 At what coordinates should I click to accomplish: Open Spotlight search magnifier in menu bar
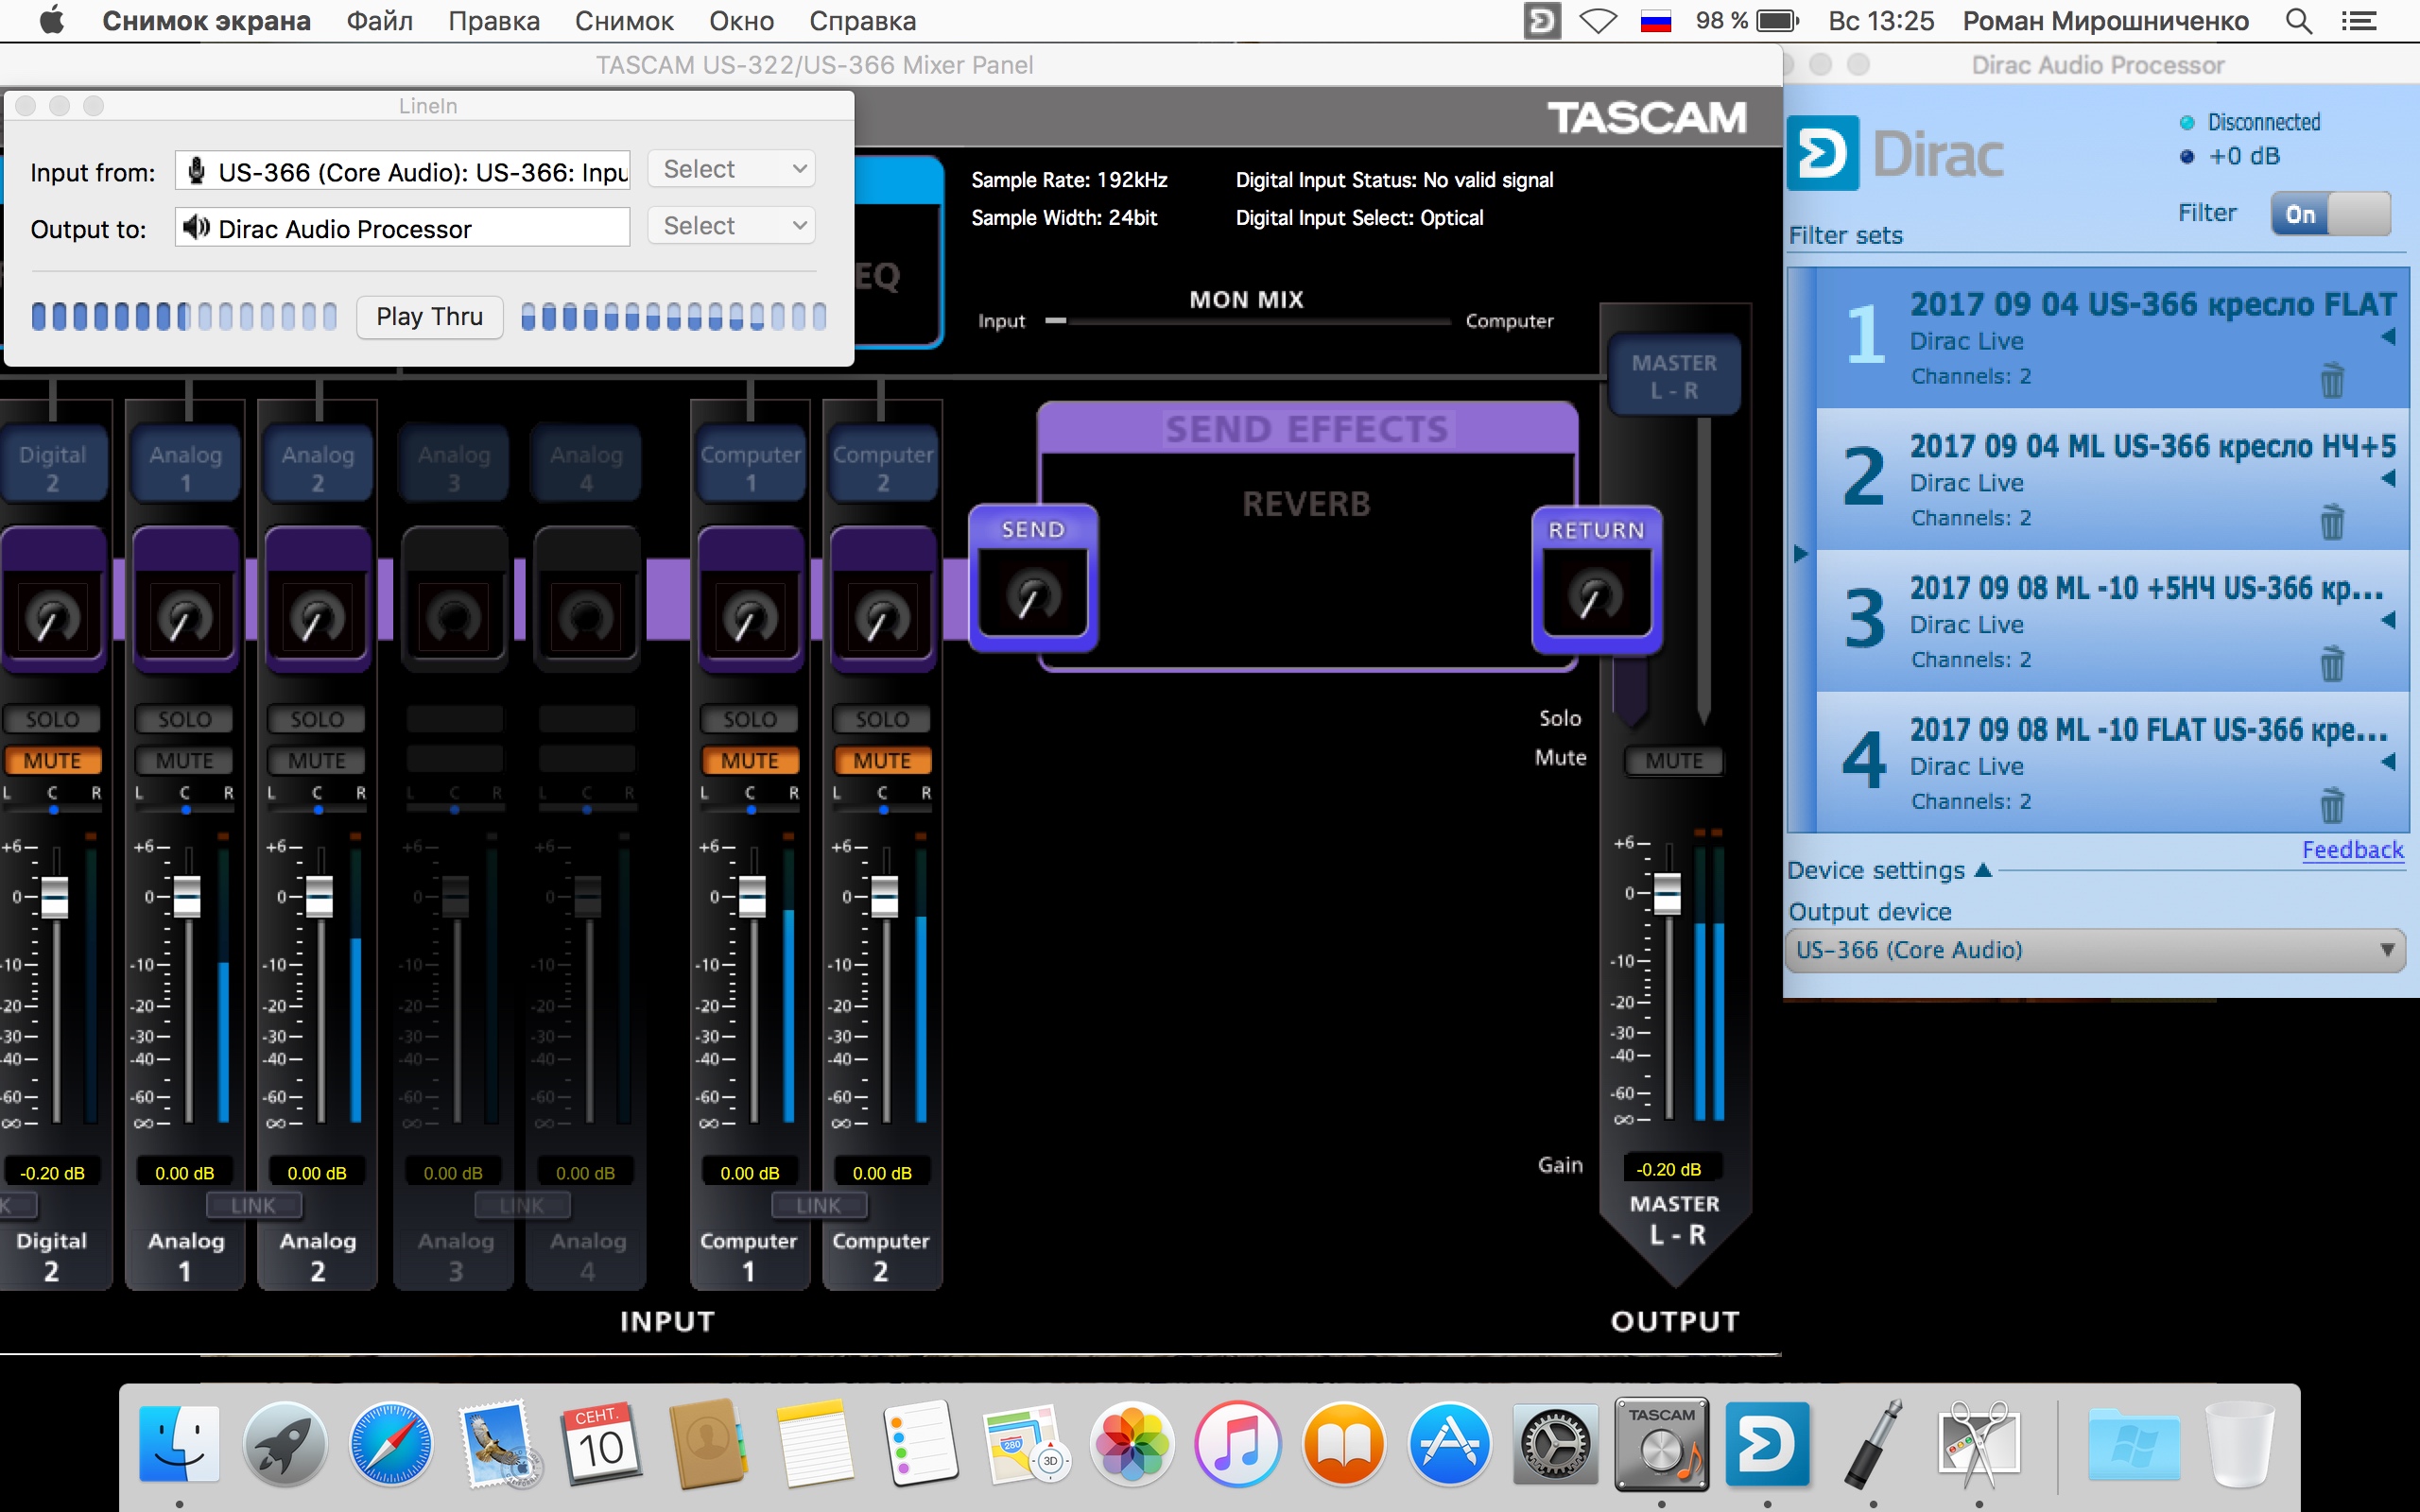[x=2298, y=21]
